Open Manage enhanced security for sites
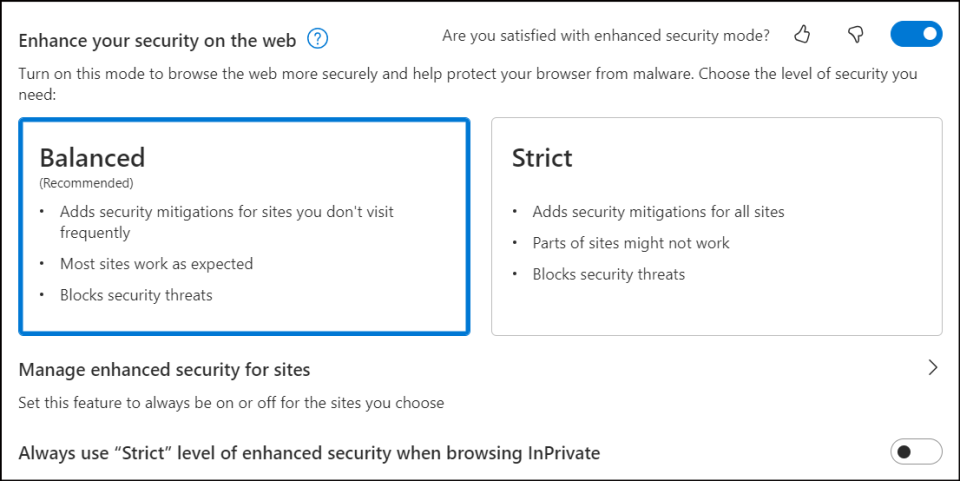Screen dimensions: 960x481 point(165,370)
